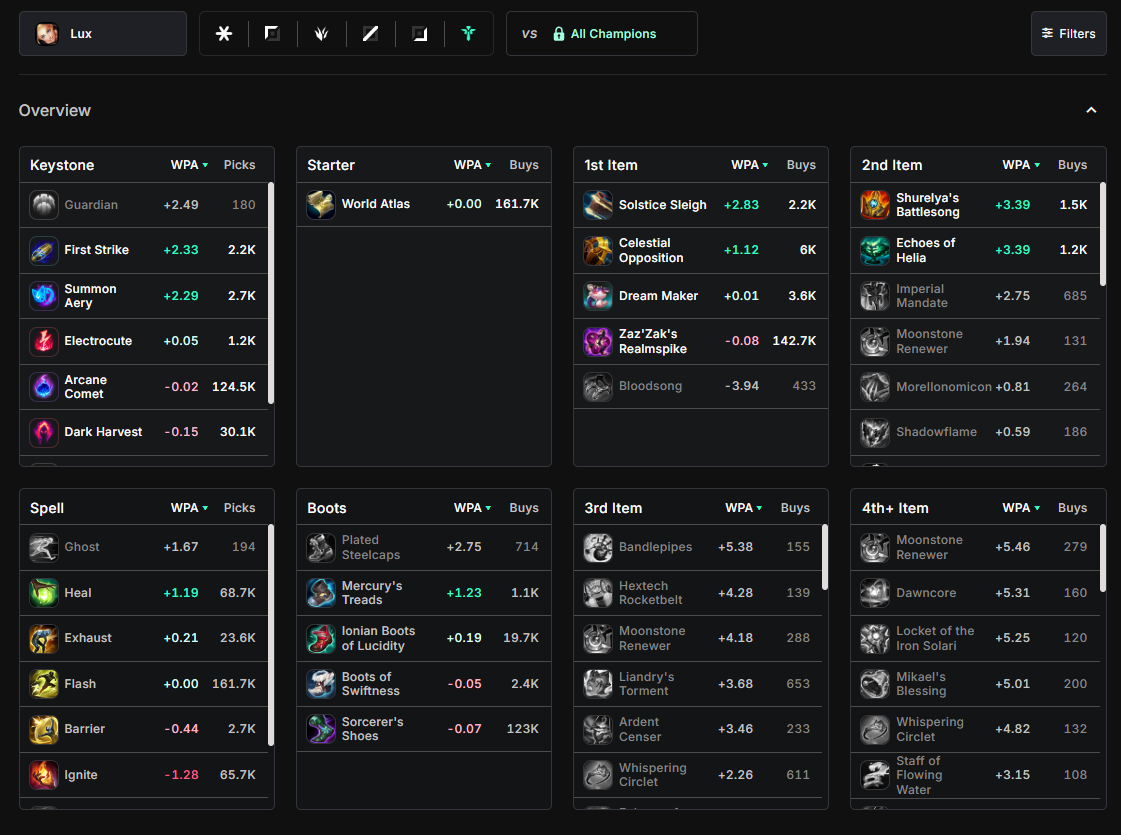This screenshot has height=835, width=1121.
Task: Open the Filters panel
Action: 1069,34
